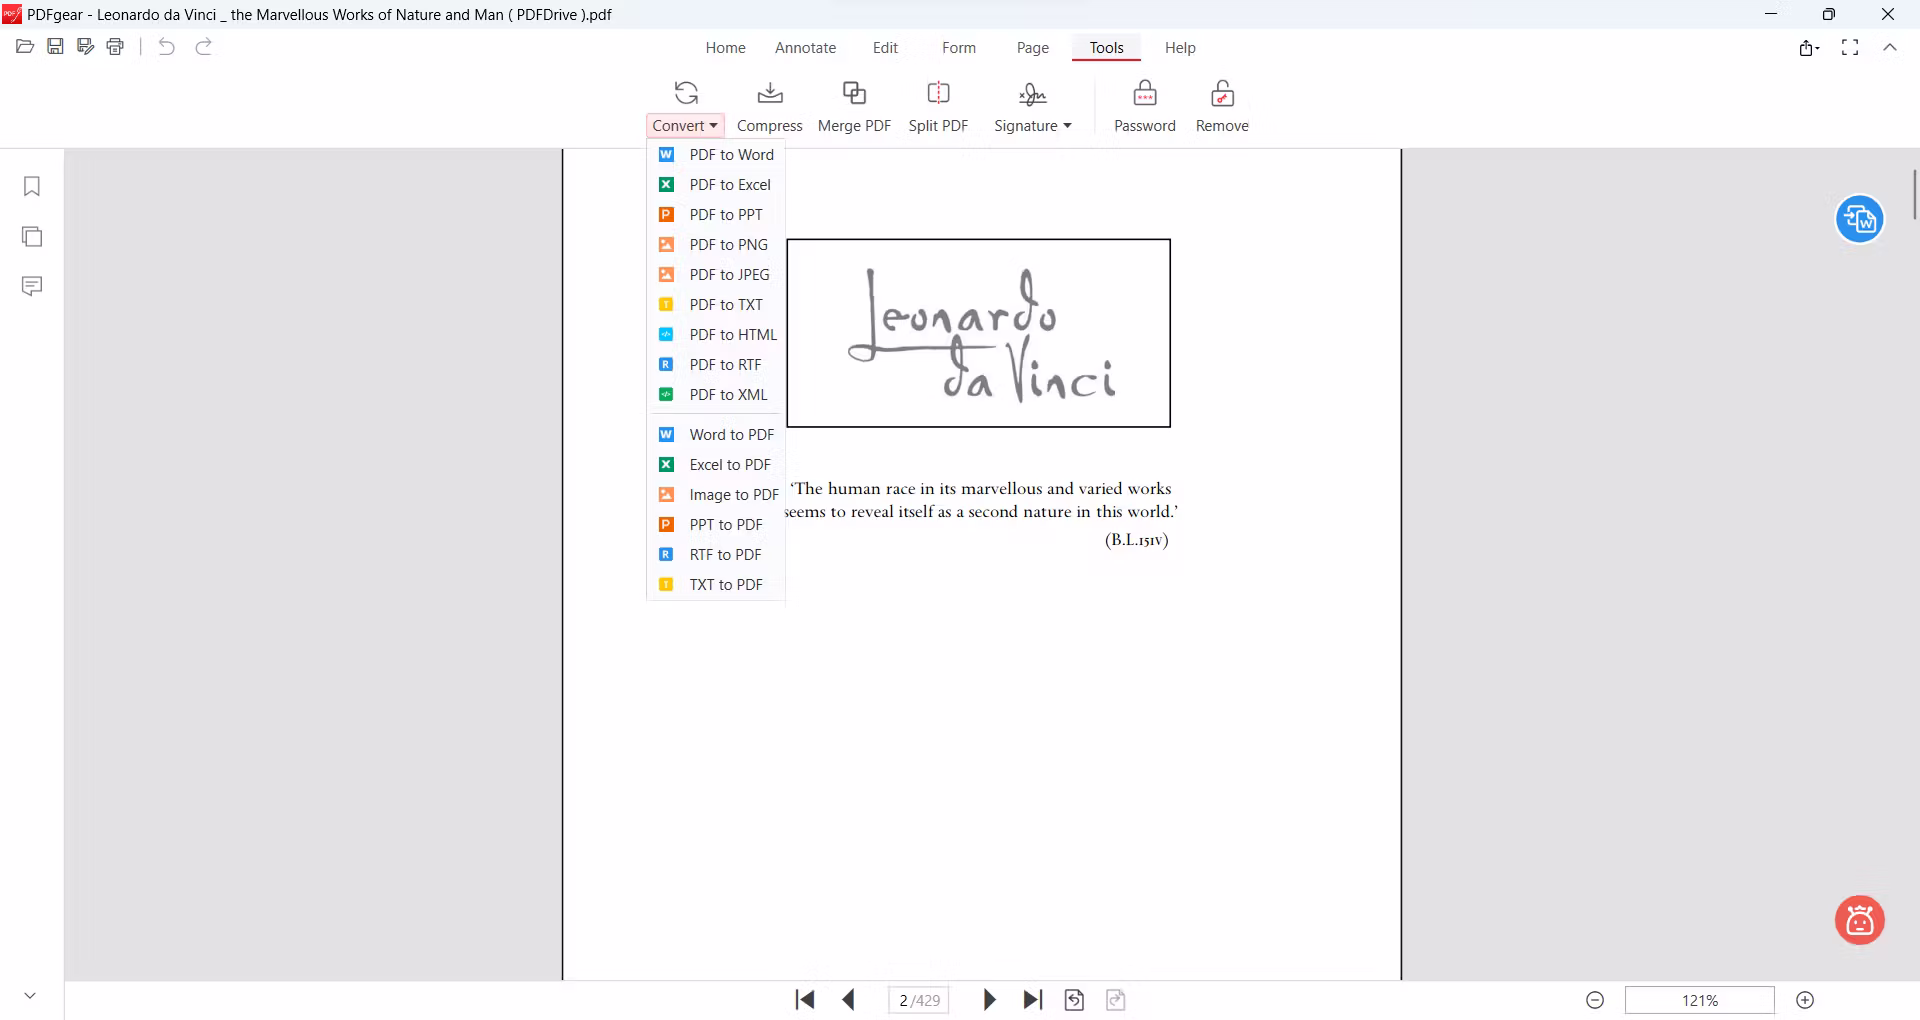Choose Excel to PDF option
1920x1020 pixels.
716,465
